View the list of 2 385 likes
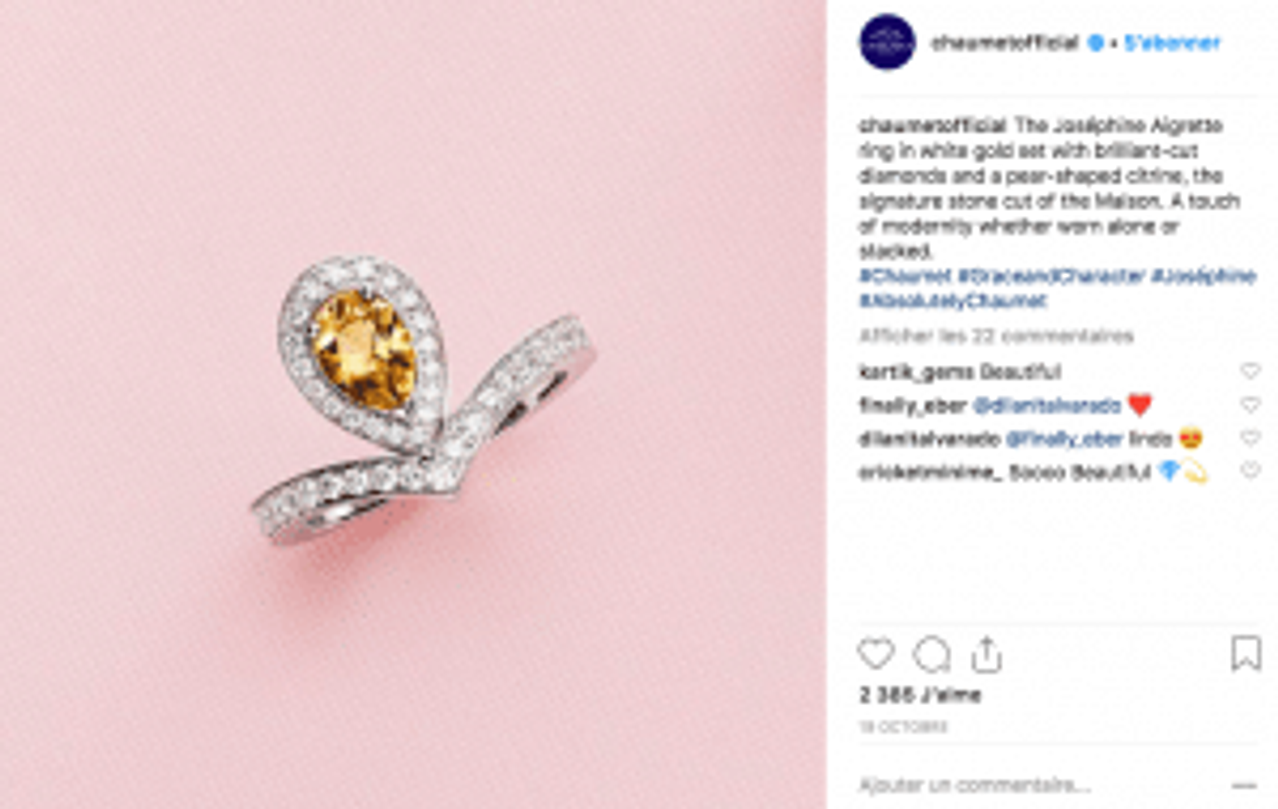This screenshot has height=809, width=1278. (x=920, y=694)
